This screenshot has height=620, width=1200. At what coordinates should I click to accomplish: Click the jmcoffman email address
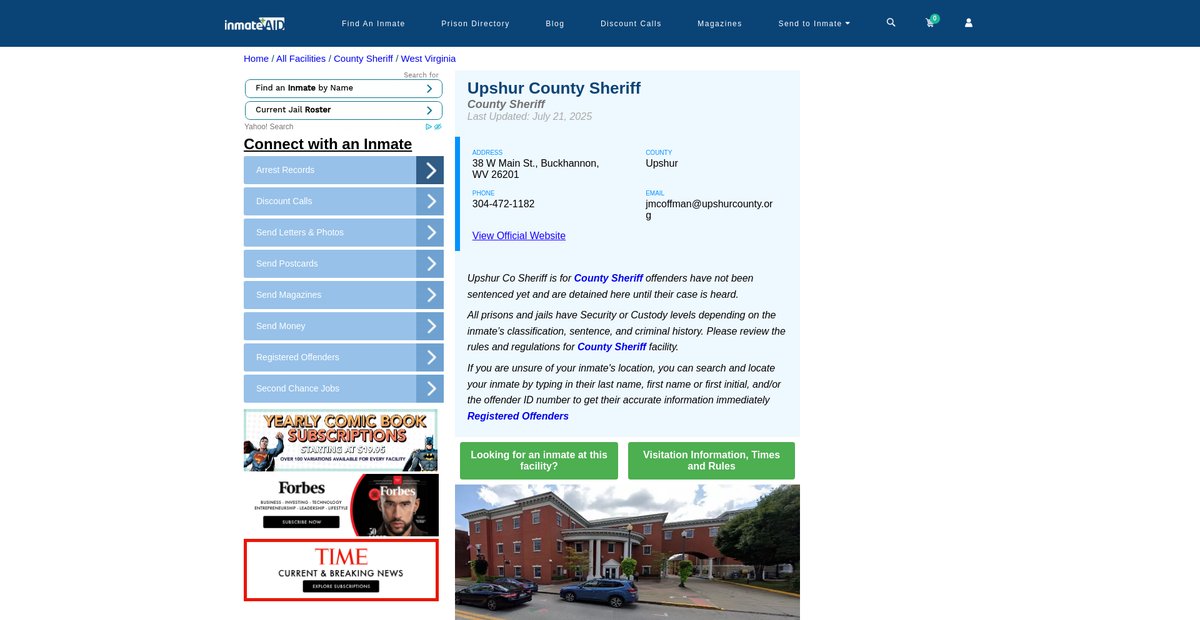709,209
